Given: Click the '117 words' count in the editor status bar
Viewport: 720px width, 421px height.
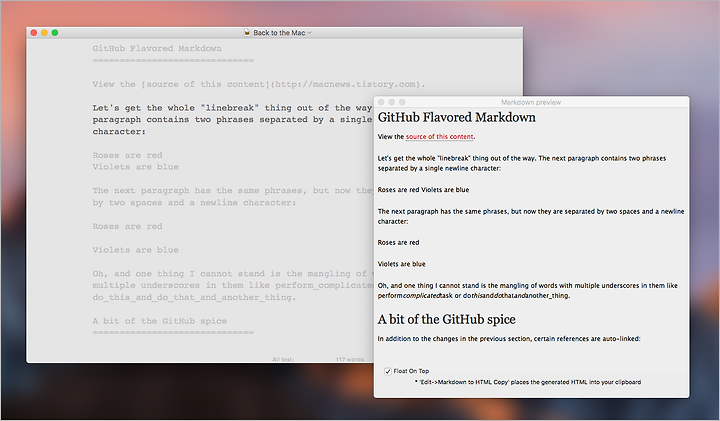Looking at the screenshot, I should pyautogui.click(x=350, y=359).
